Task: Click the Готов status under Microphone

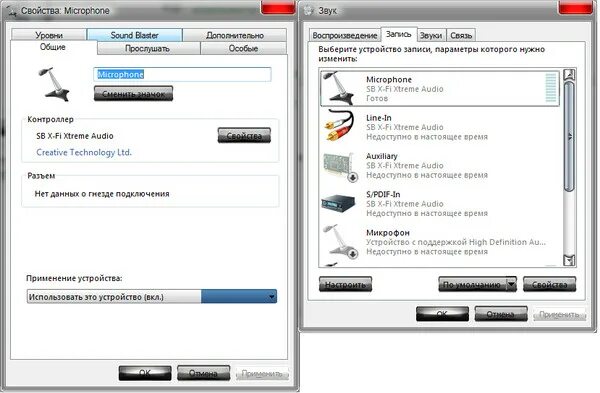Action: pos(377,98)
